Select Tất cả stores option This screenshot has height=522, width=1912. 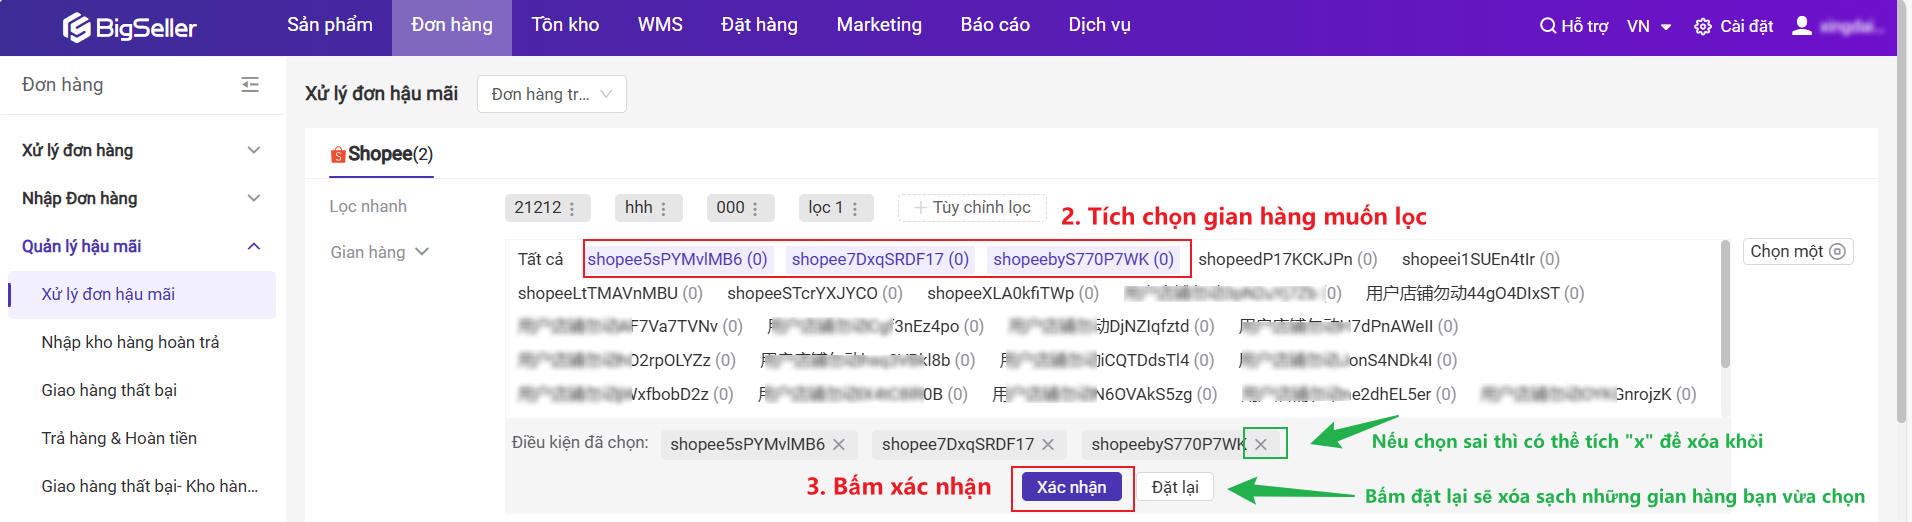coord(540,259)
